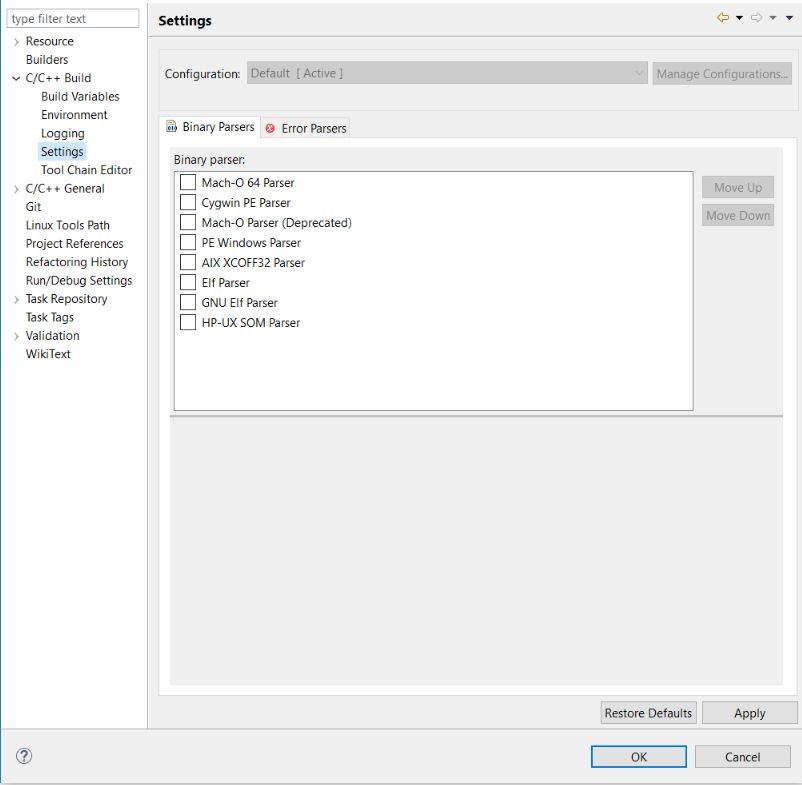802x785 pixels.
Task: Open the view menu triangle at top right
Action: (789, 18)
